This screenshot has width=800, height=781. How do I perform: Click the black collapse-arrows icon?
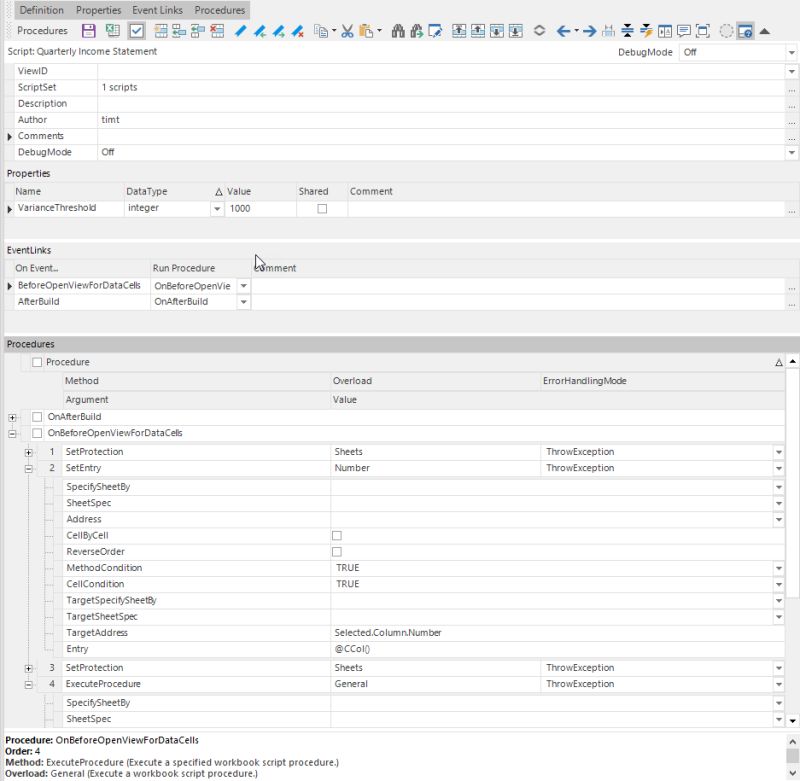click(627, 31)
